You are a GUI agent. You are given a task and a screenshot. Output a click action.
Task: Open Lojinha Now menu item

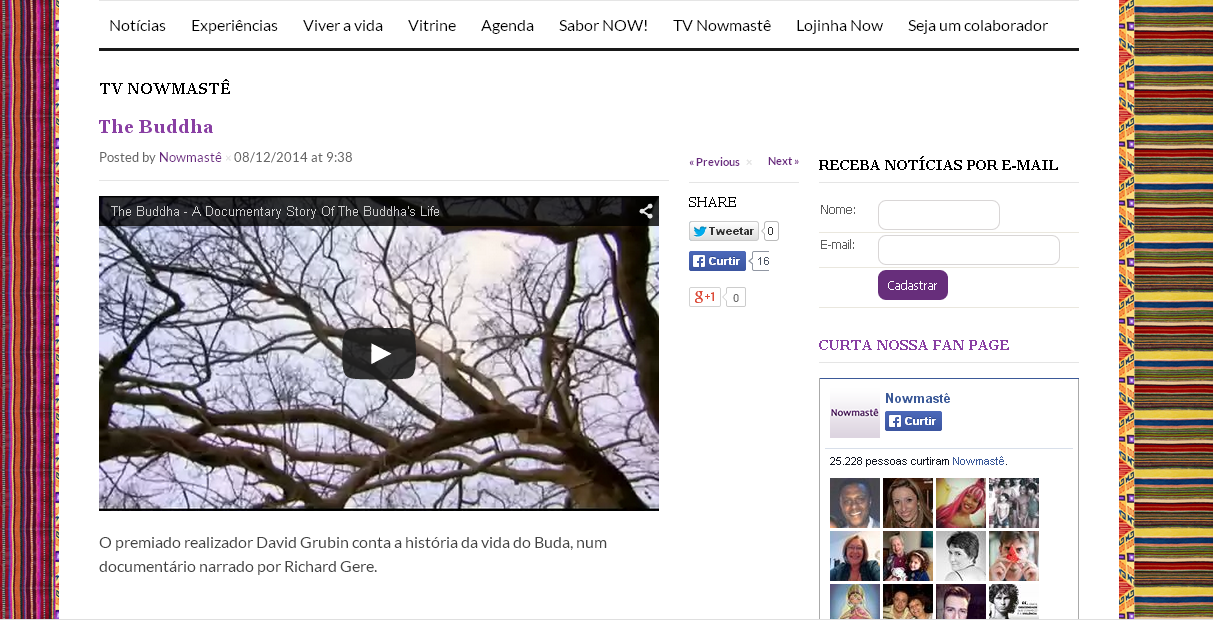point(839,25)
